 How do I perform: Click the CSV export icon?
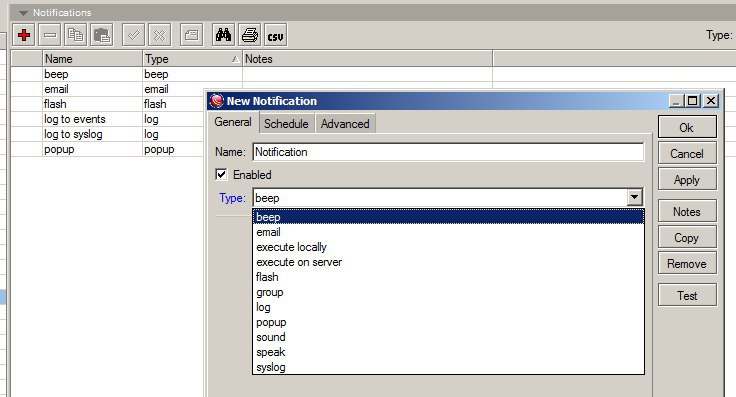[x=276, y=35]
